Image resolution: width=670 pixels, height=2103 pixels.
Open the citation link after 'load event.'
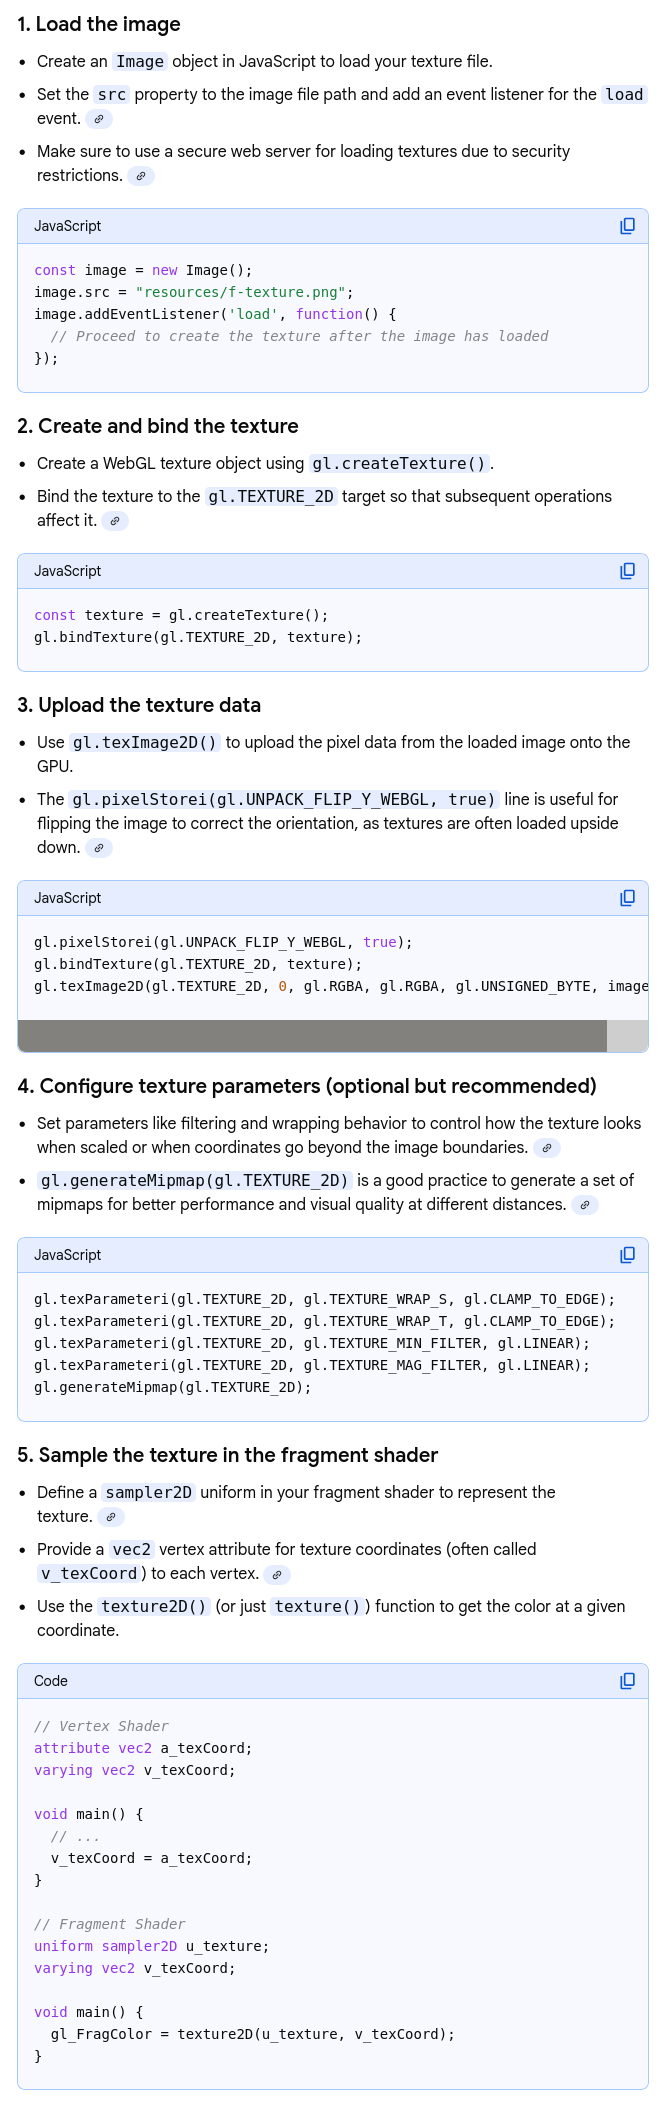(99, 119)
